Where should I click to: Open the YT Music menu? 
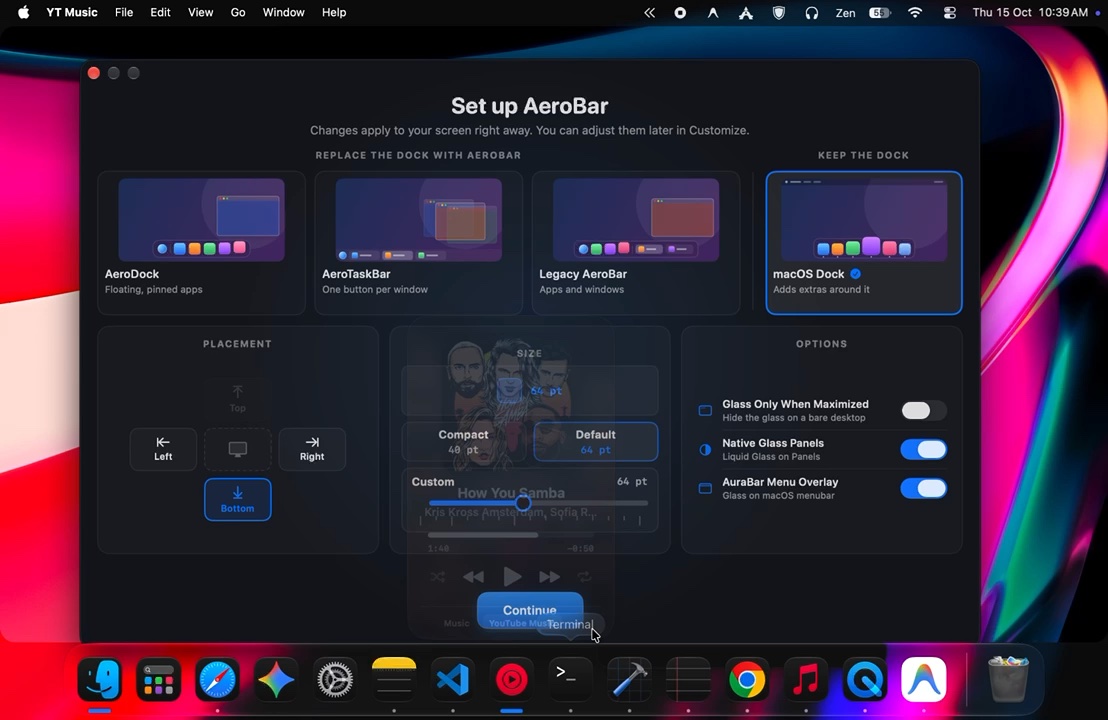point(71,12)
